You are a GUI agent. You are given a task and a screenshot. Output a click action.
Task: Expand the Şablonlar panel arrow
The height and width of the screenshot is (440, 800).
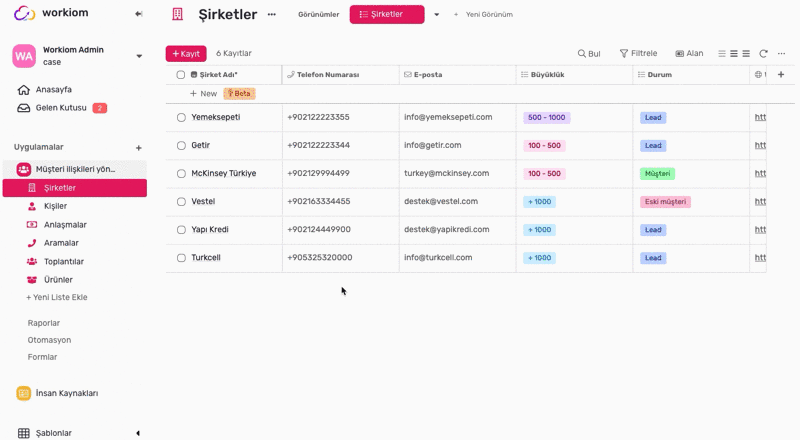point(138,433)
